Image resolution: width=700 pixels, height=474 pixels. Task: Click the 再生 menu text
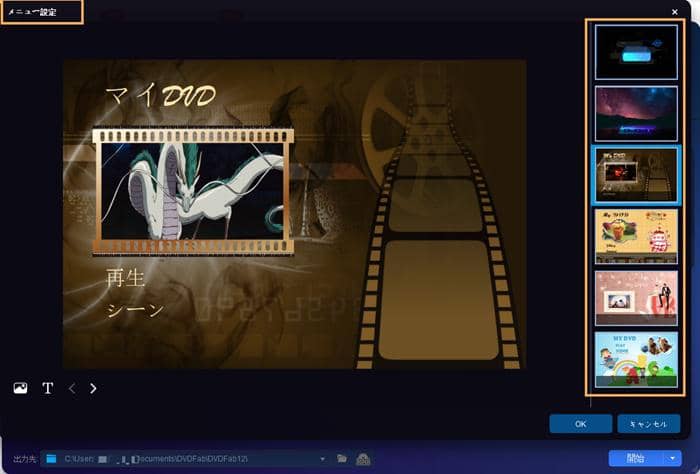(125, 279)
